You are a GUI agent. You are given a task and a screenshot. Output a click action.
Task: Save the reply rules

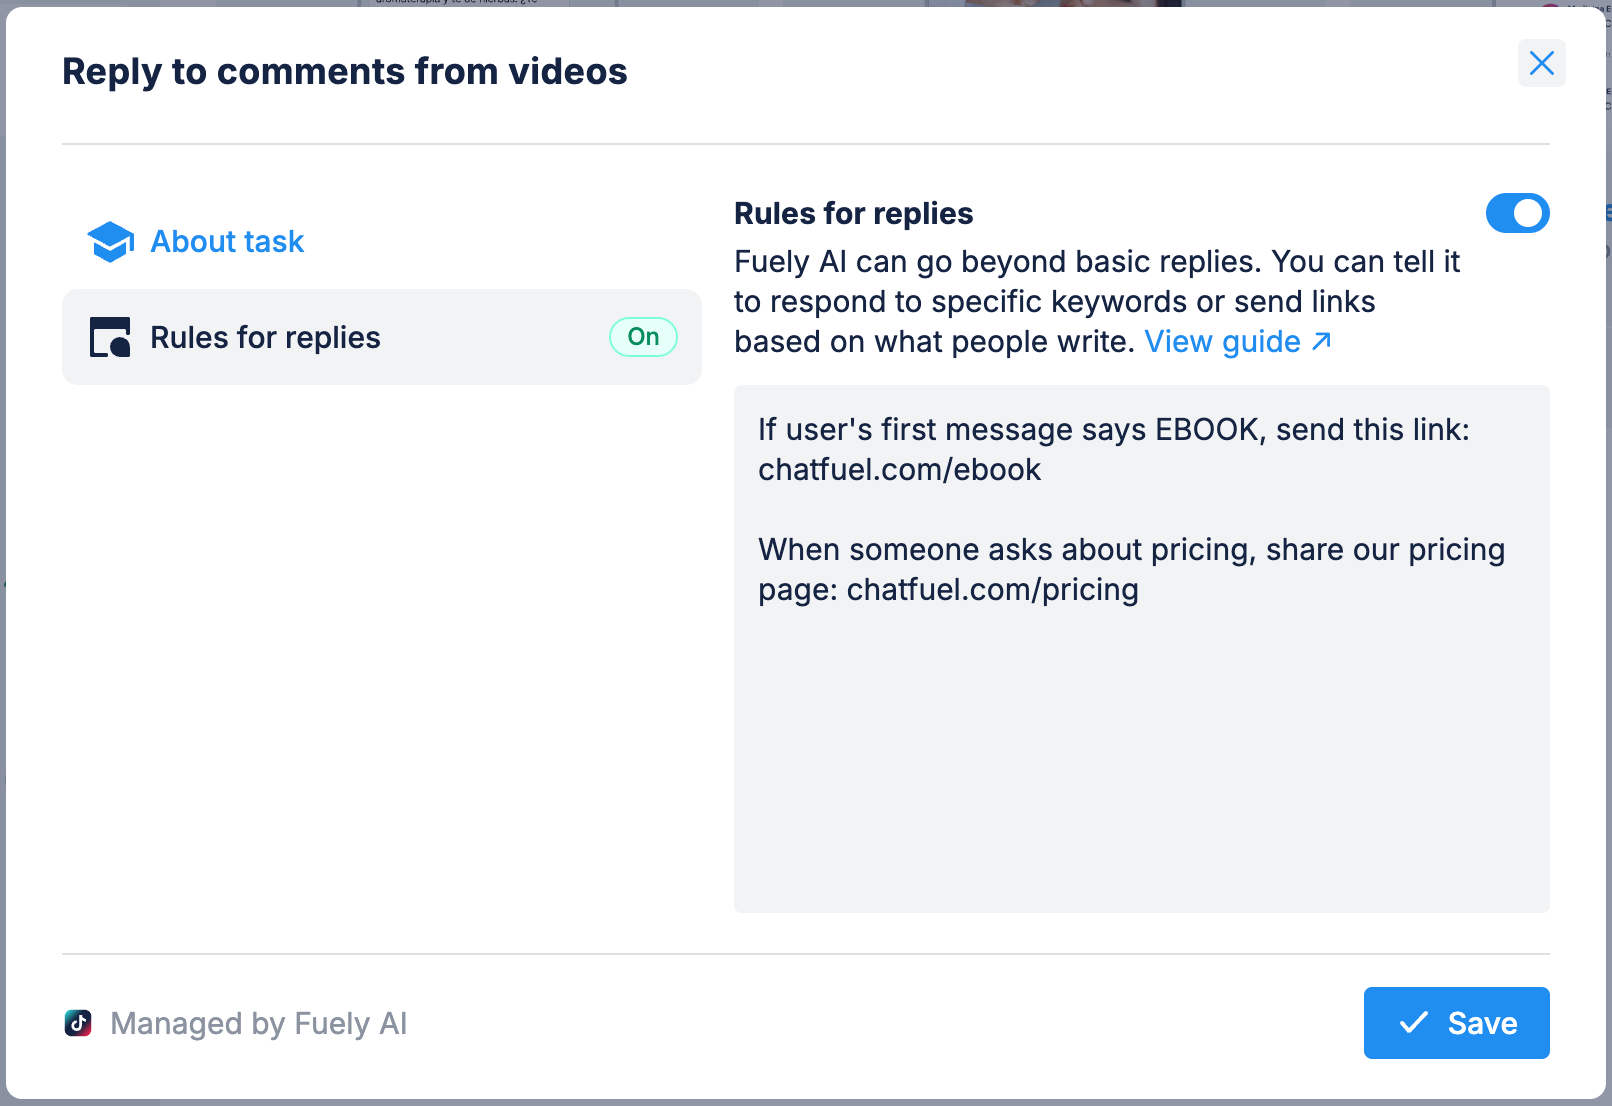(x=1456, y=1022)
